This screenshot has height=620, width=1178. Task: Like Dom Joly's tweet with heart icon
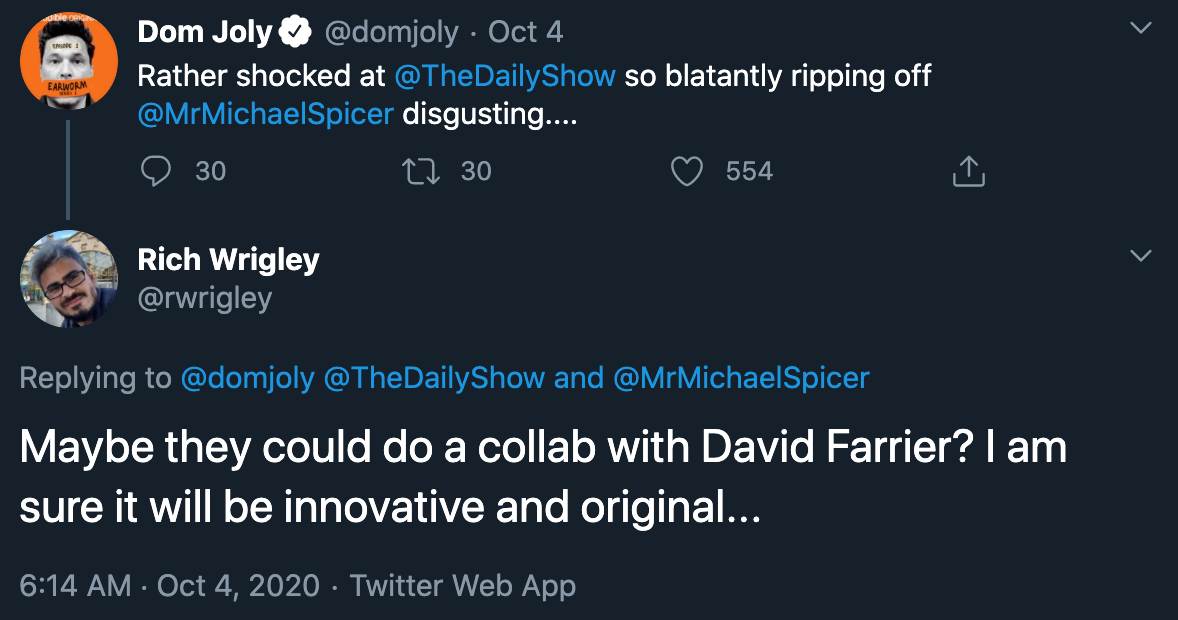click(x=687, y=172)
